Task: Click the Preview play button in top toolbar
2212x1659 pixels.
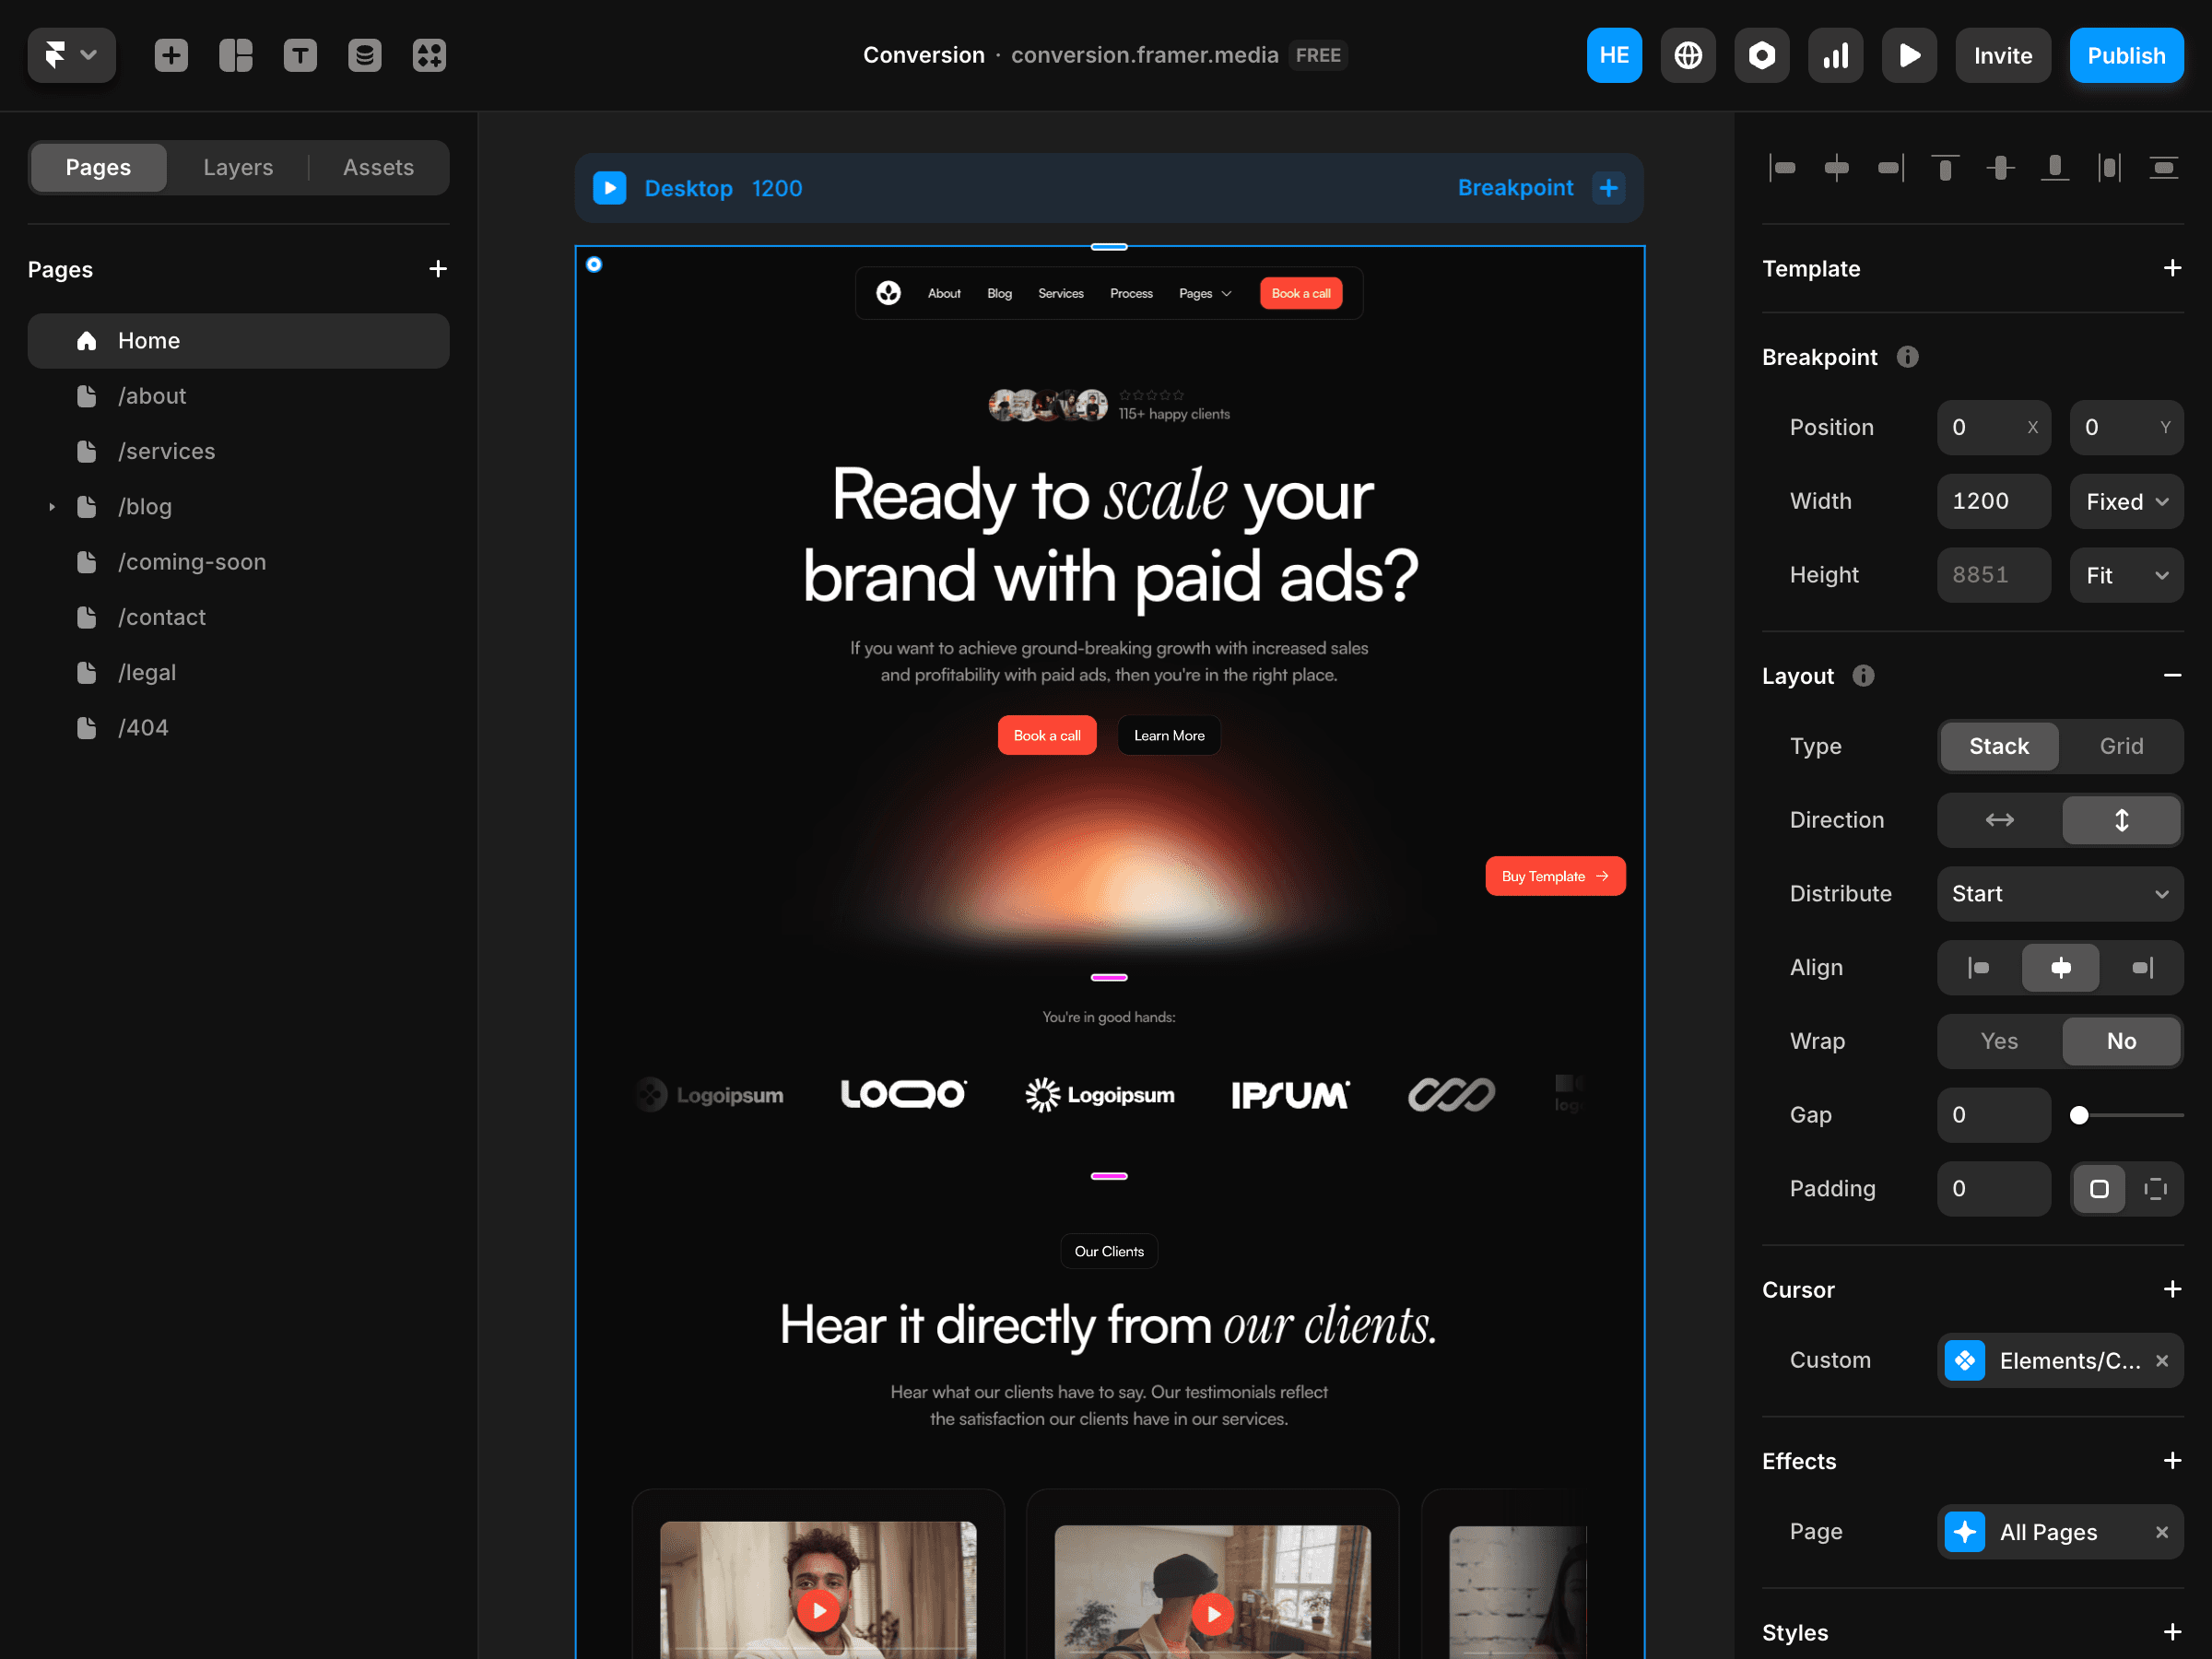Action: click(1909, 55)
